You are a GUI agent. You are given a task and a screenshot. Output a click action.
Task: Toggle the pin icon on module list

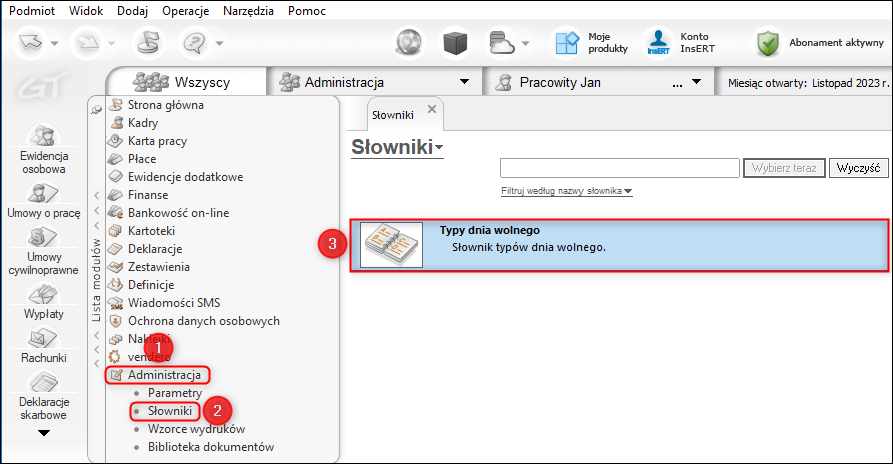tap(97, 109)
